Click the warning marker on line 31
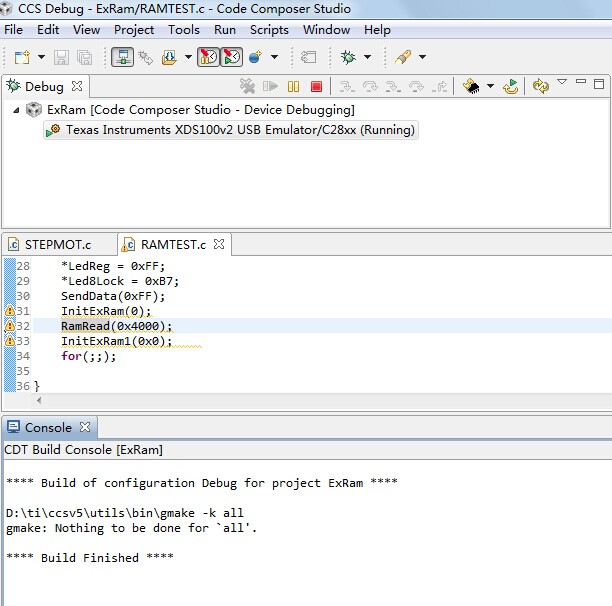This screenshot has height=606, width=612. pyautogui.click(x=9, y=311)
